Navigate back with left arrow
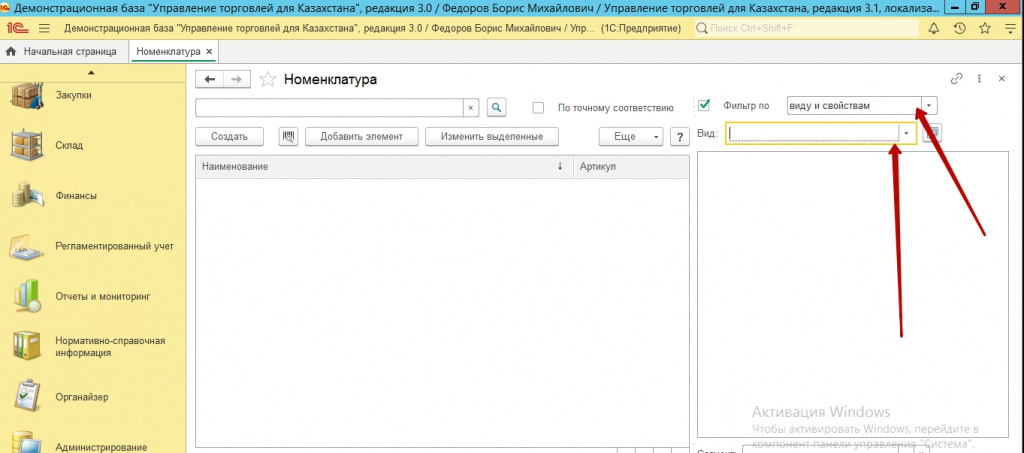The width and height of the screenshot is (1024, 453). tap(210, 79)
